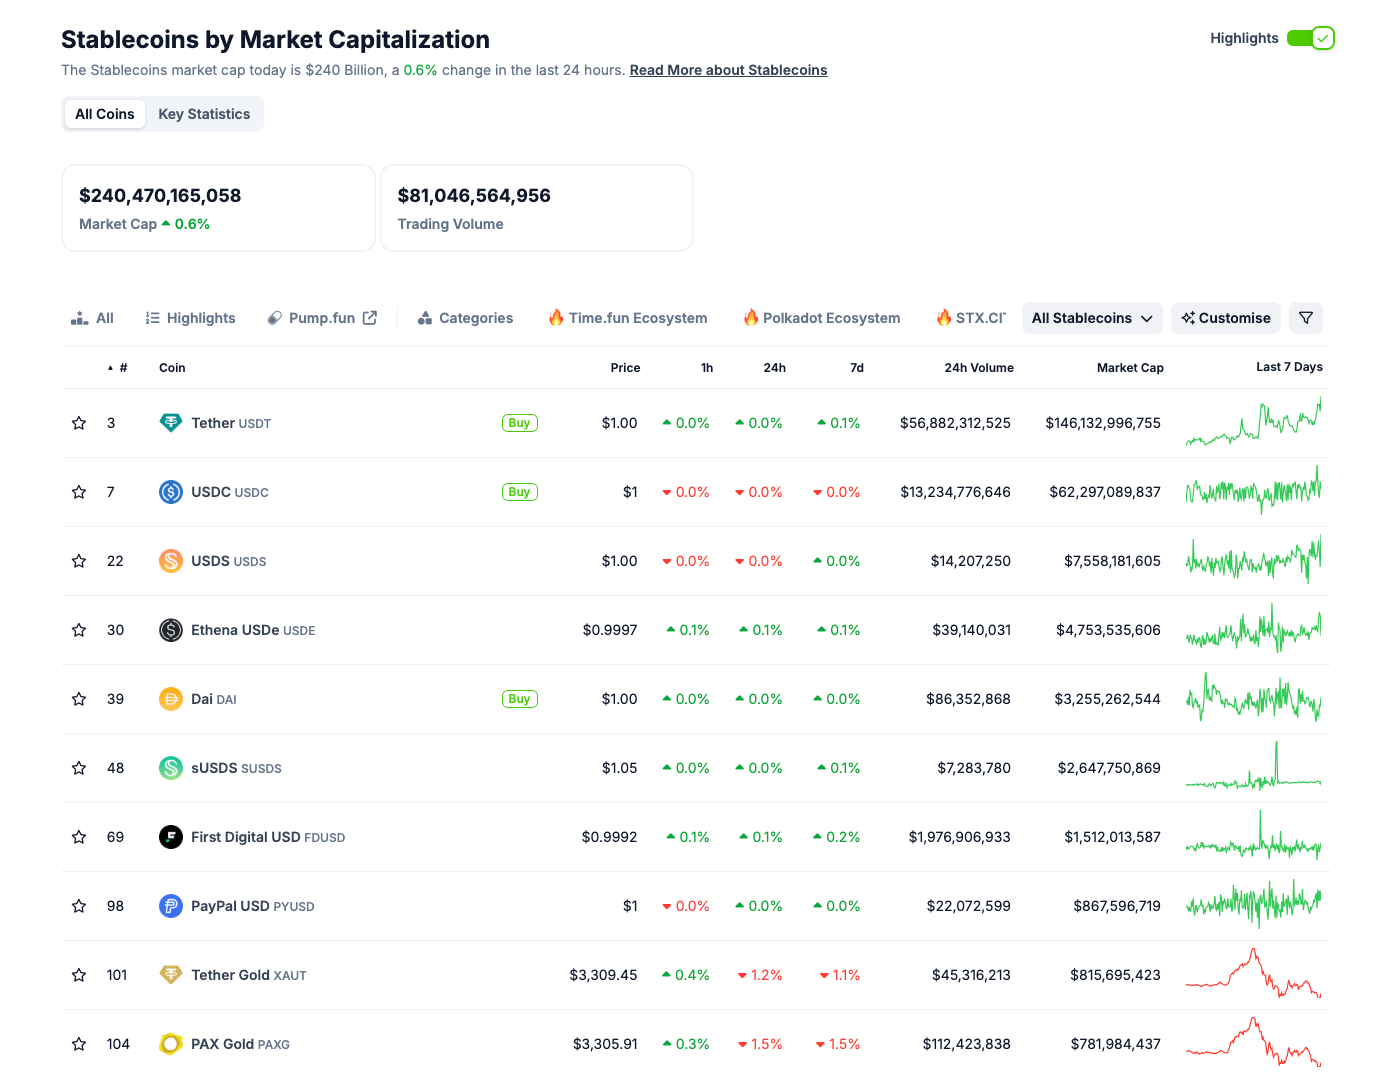The width and height of the screenshot is (1374, 1076).
Task: View the 7-day sparkline chart for PAX Gold
Action: pos(1253,1043)
